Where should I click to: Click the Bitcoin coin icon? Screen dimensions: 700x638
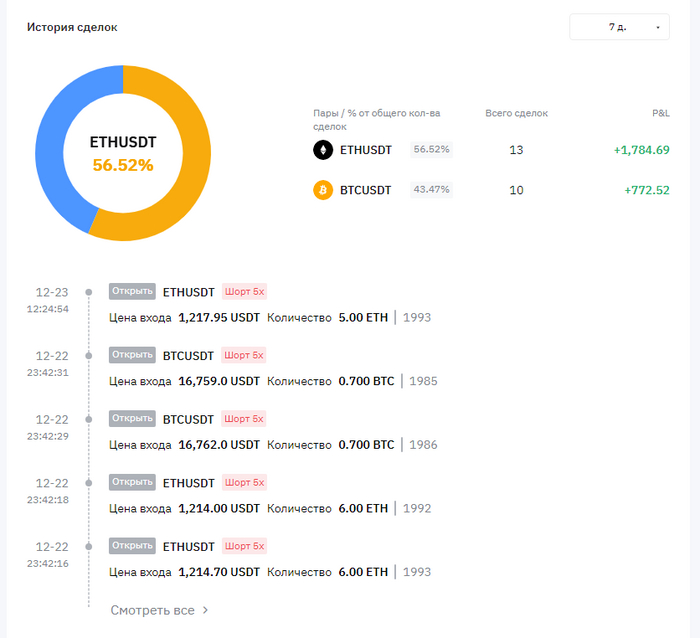click(323, 190)
